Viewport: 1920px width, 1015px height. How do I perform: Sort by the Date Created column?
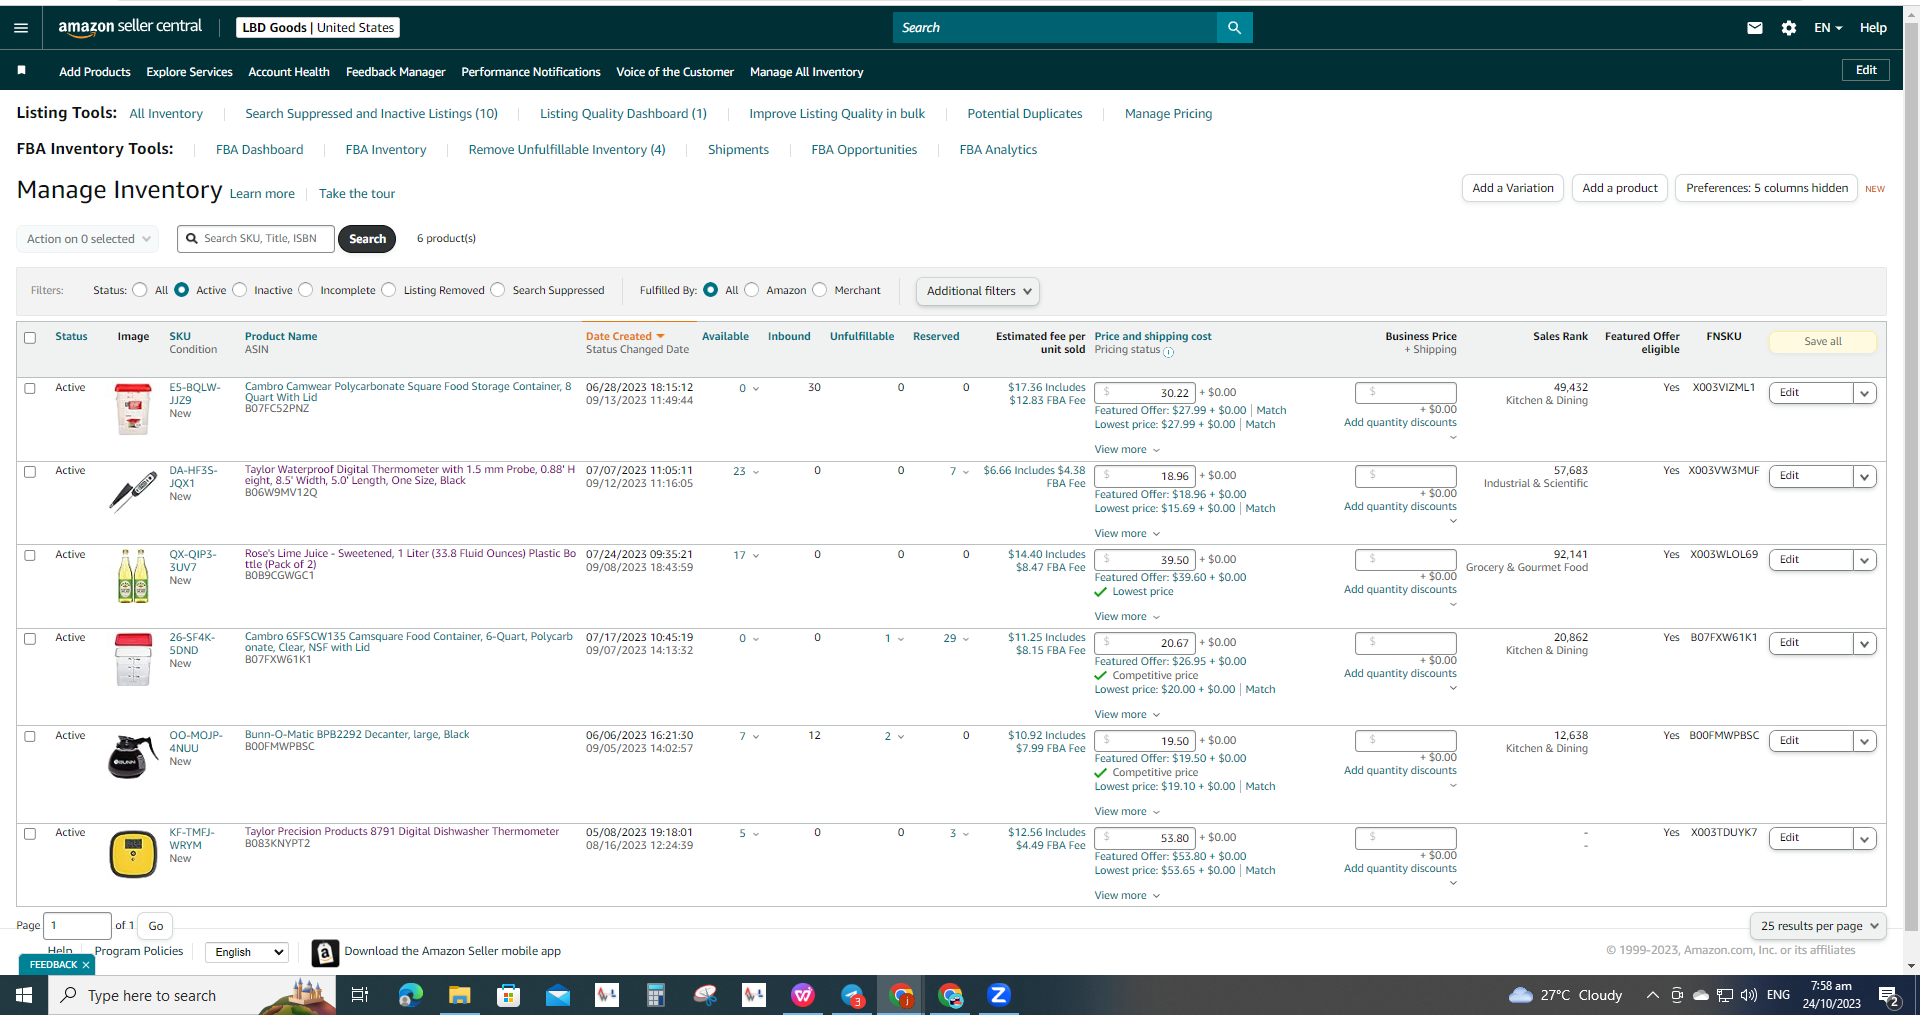click(625, 336)
